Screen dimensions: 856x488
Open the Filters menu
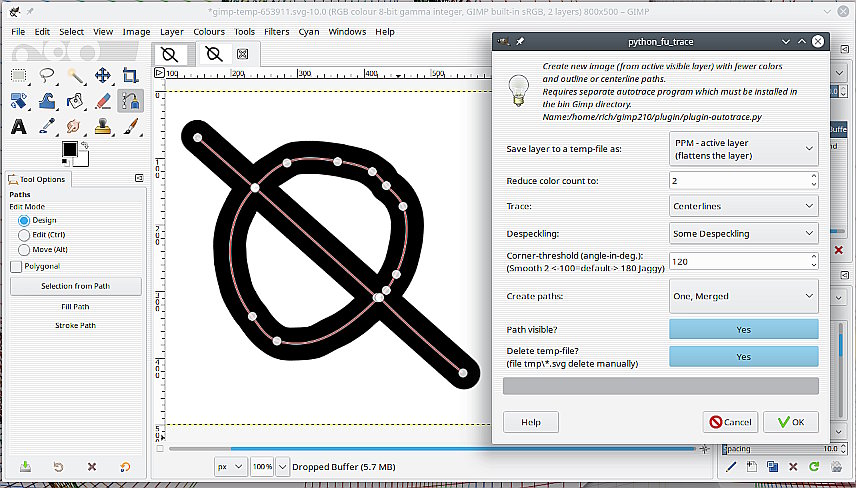pos(277,32)
